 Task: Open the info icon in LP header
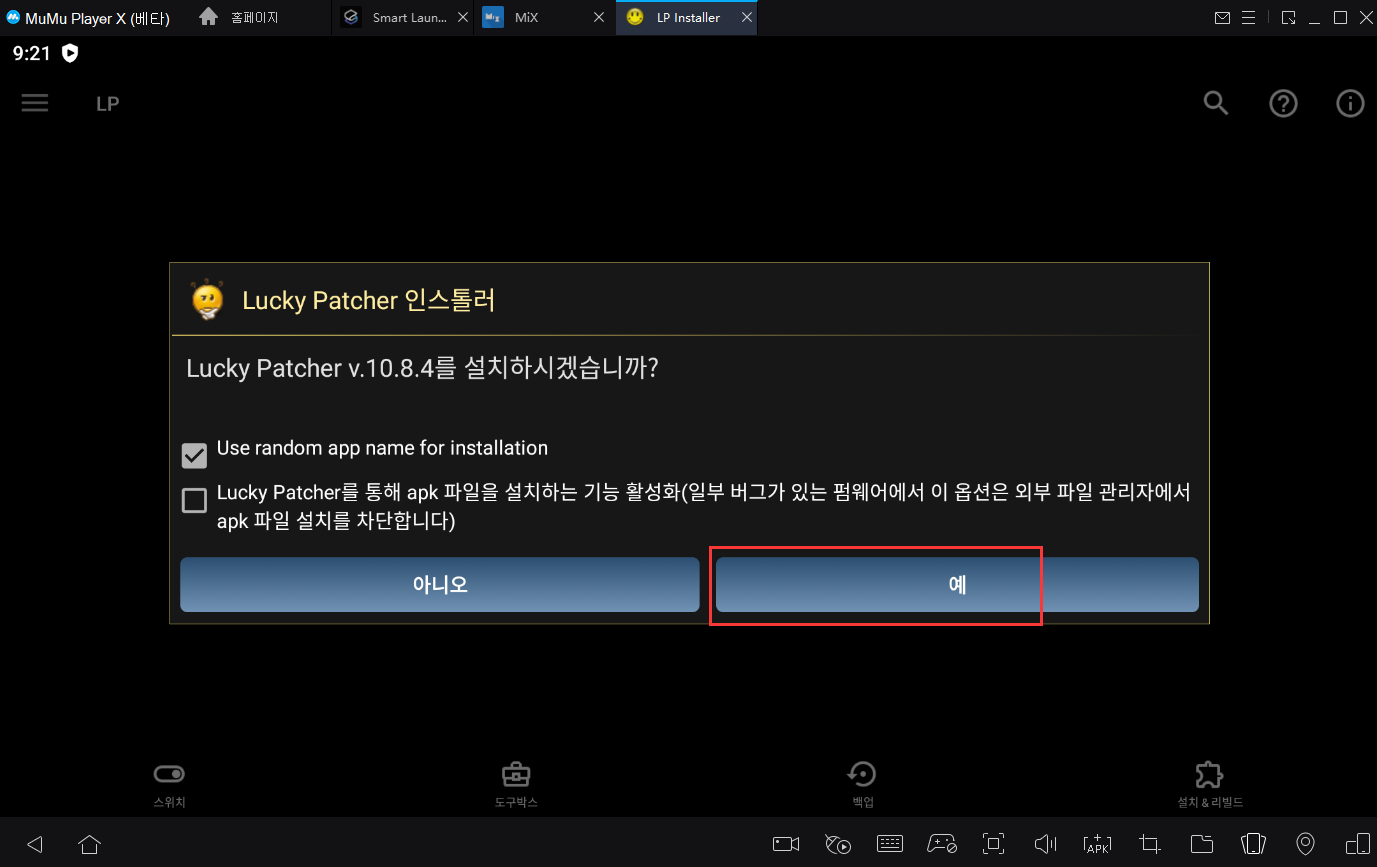[1350, 103]
